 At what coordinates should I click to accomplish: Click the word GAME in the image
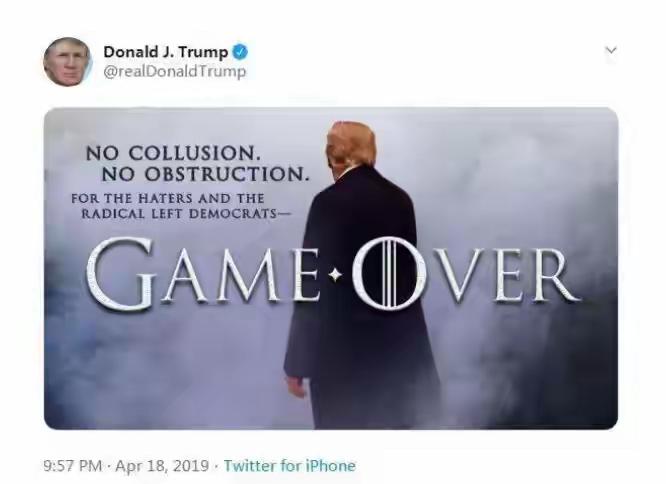point(206,271)
